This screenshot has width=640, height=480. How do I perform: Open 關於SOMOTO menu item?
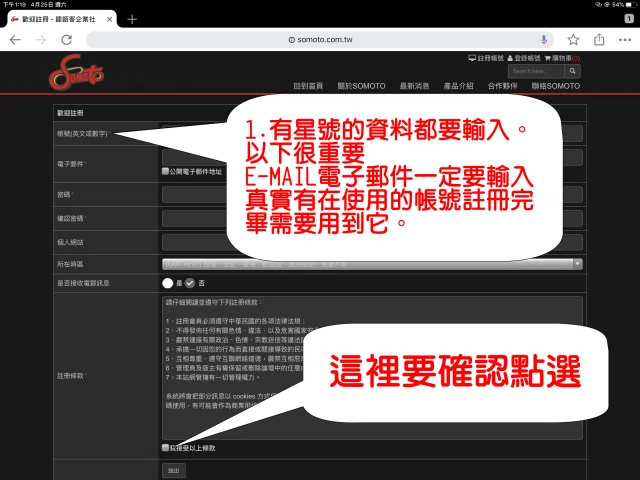pyautogui.click(x=361, y=86)
